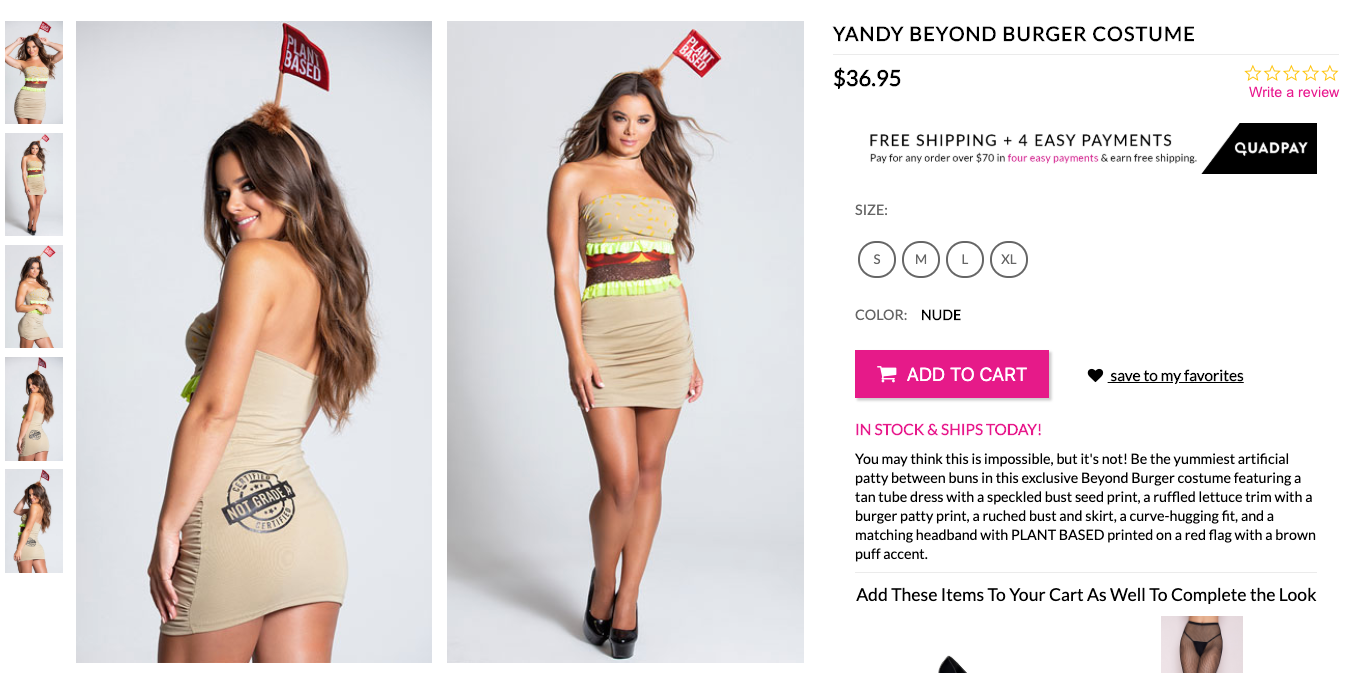The width and height of the screenshot is (1346, 673).
Task: Click the QUADPAY logo badge
Action: click(1260, 148)
